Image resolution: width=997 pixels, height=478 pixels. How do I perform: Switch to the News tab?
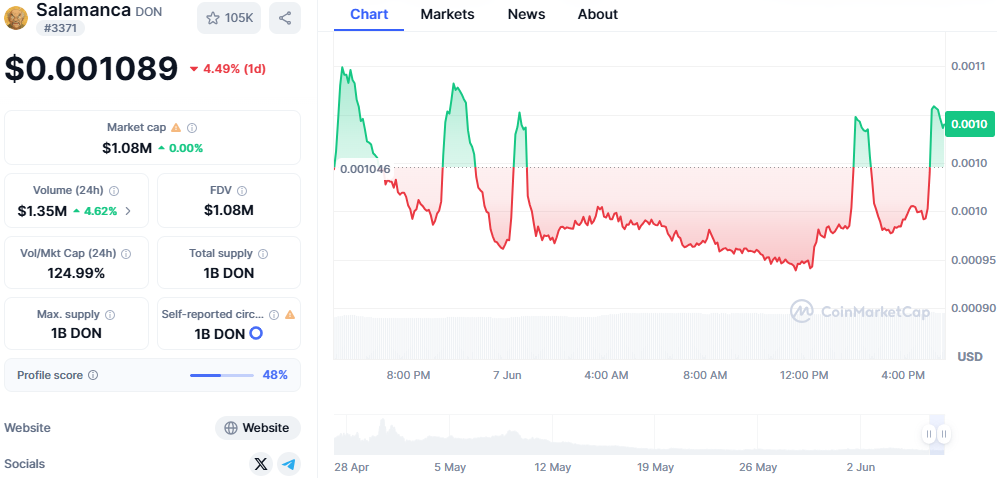coord(526,14)
